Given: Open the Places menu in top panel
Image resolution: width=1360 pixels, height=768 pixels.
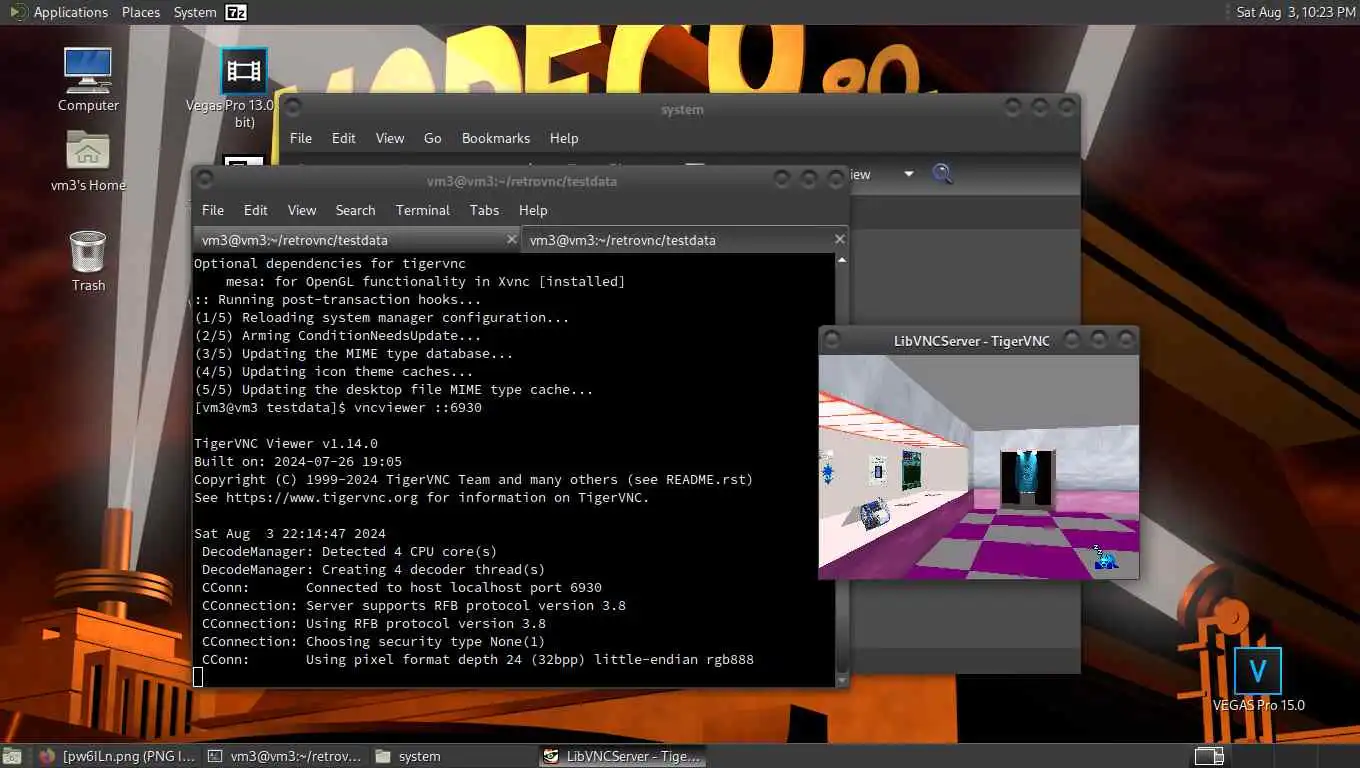Looking at the screenshot, I should point(141,12).
